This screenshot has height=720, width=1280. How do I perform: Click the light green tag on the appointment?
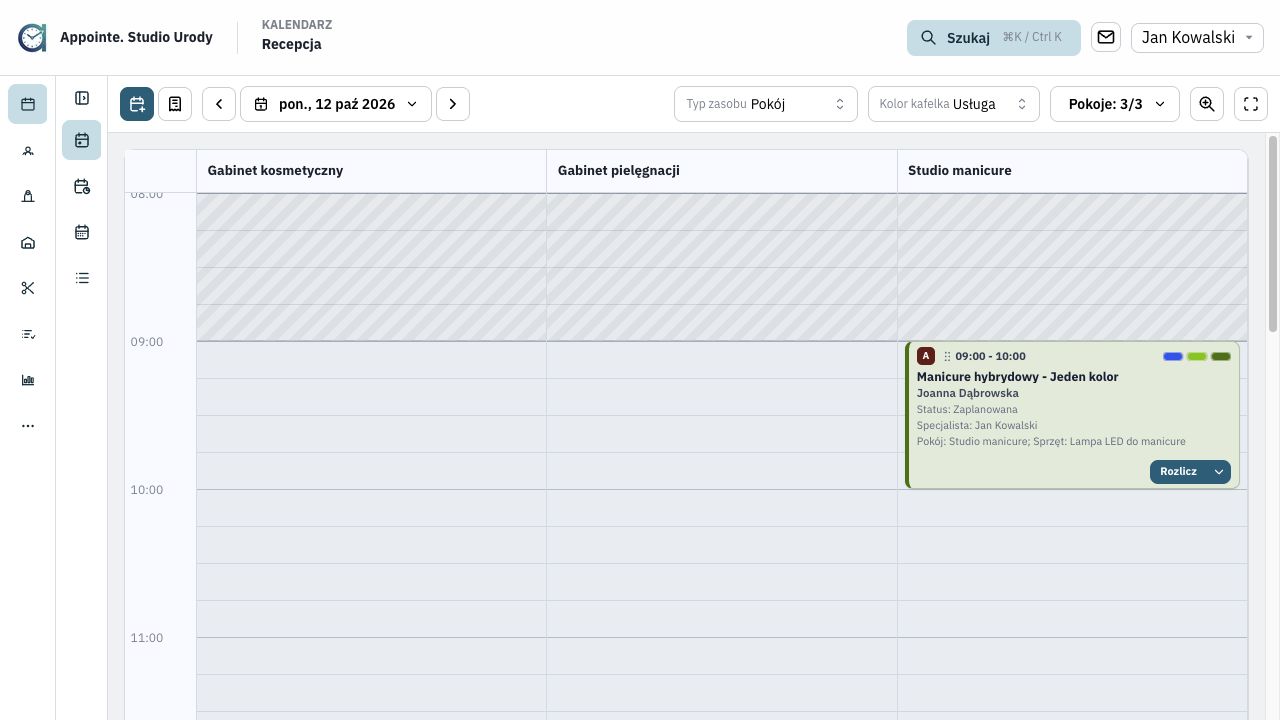[1197, 357]
